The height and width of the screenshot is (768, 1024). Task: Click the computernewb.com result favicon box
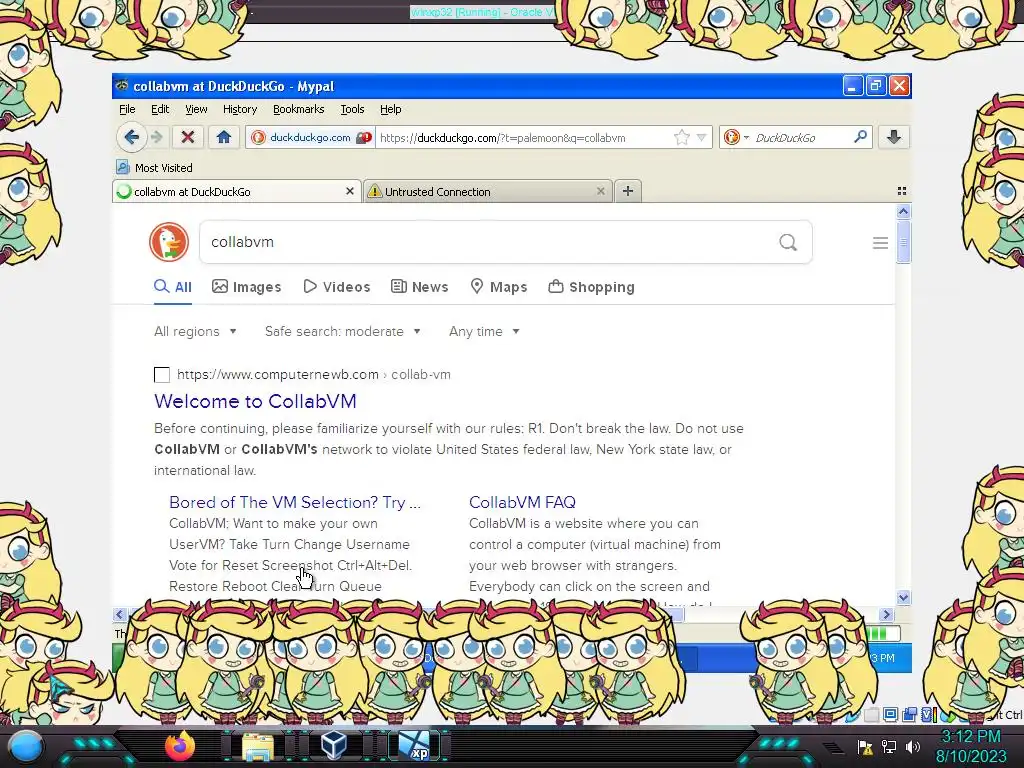pyautogui.click(x=162, y=375)
